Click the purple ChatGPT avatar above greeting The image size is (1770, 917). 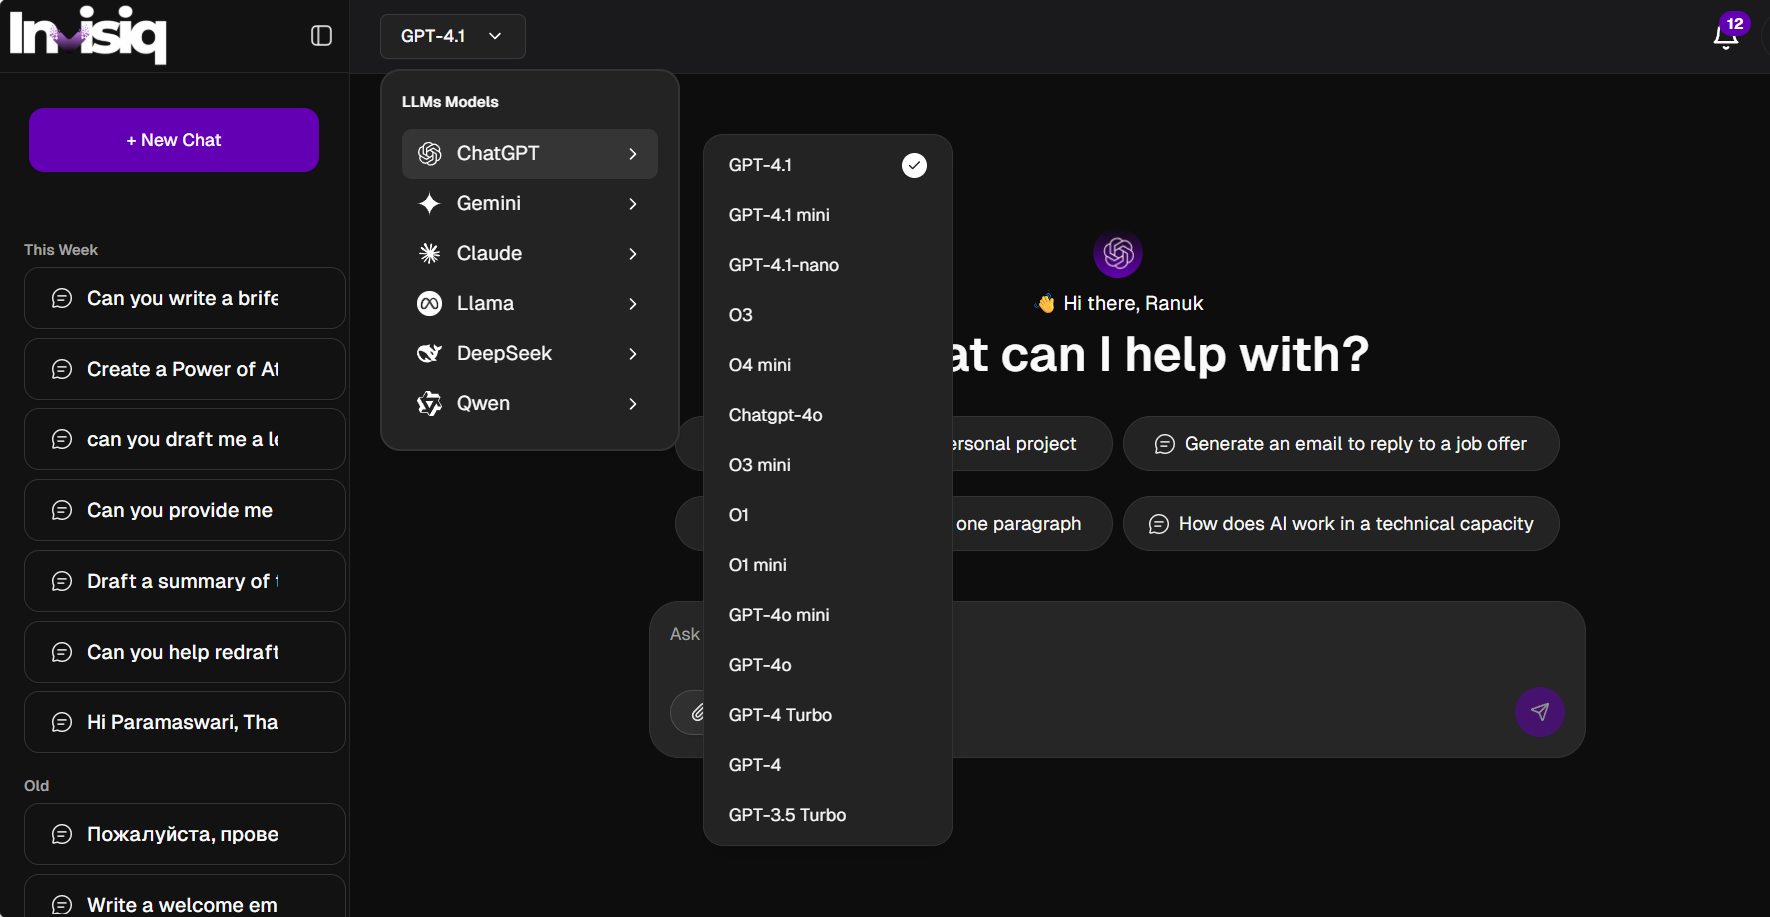1118,254
